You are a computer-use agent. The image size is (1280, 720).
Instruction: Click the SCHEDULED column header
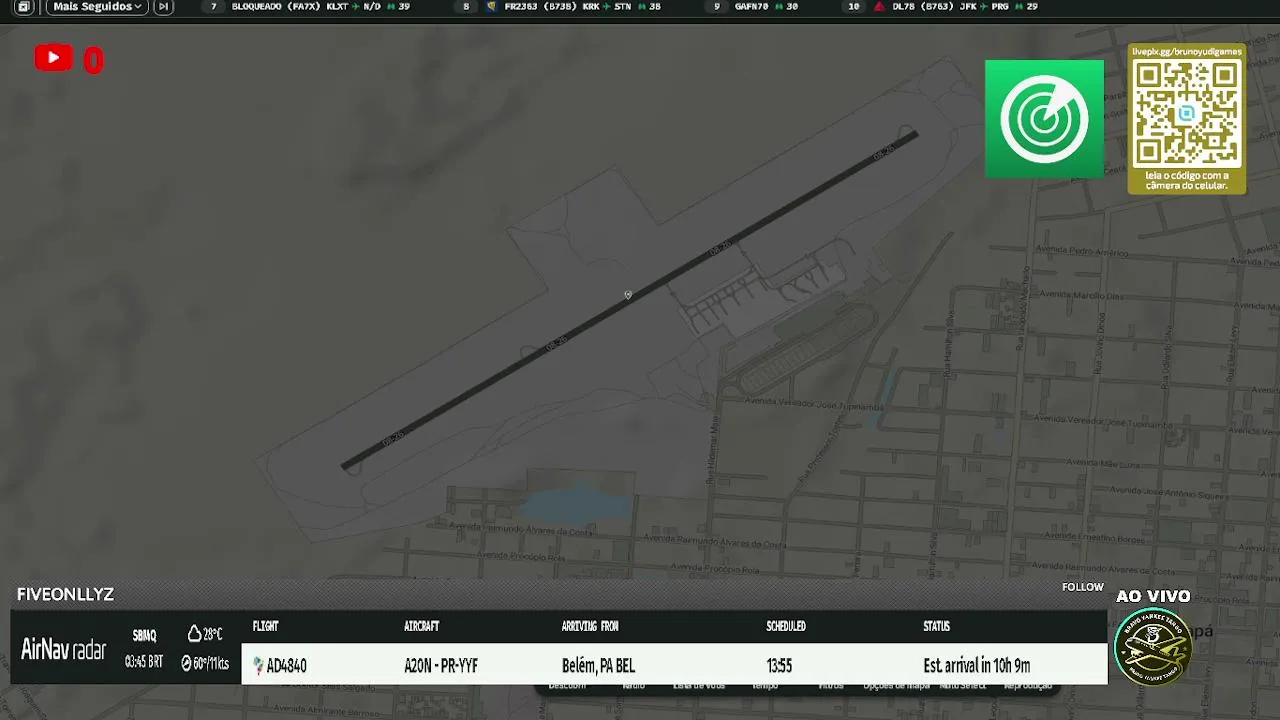pos(786,626)
